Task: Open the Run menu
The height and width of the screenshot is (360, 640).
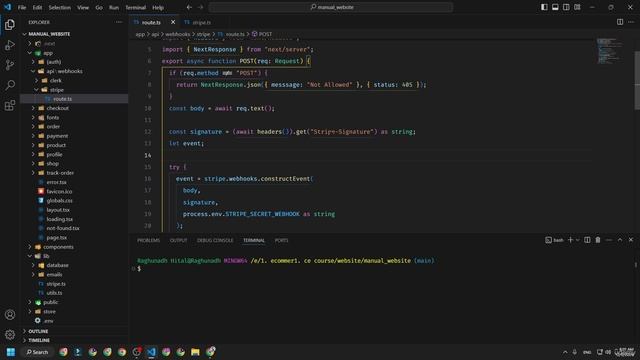Action: point(114,7)
